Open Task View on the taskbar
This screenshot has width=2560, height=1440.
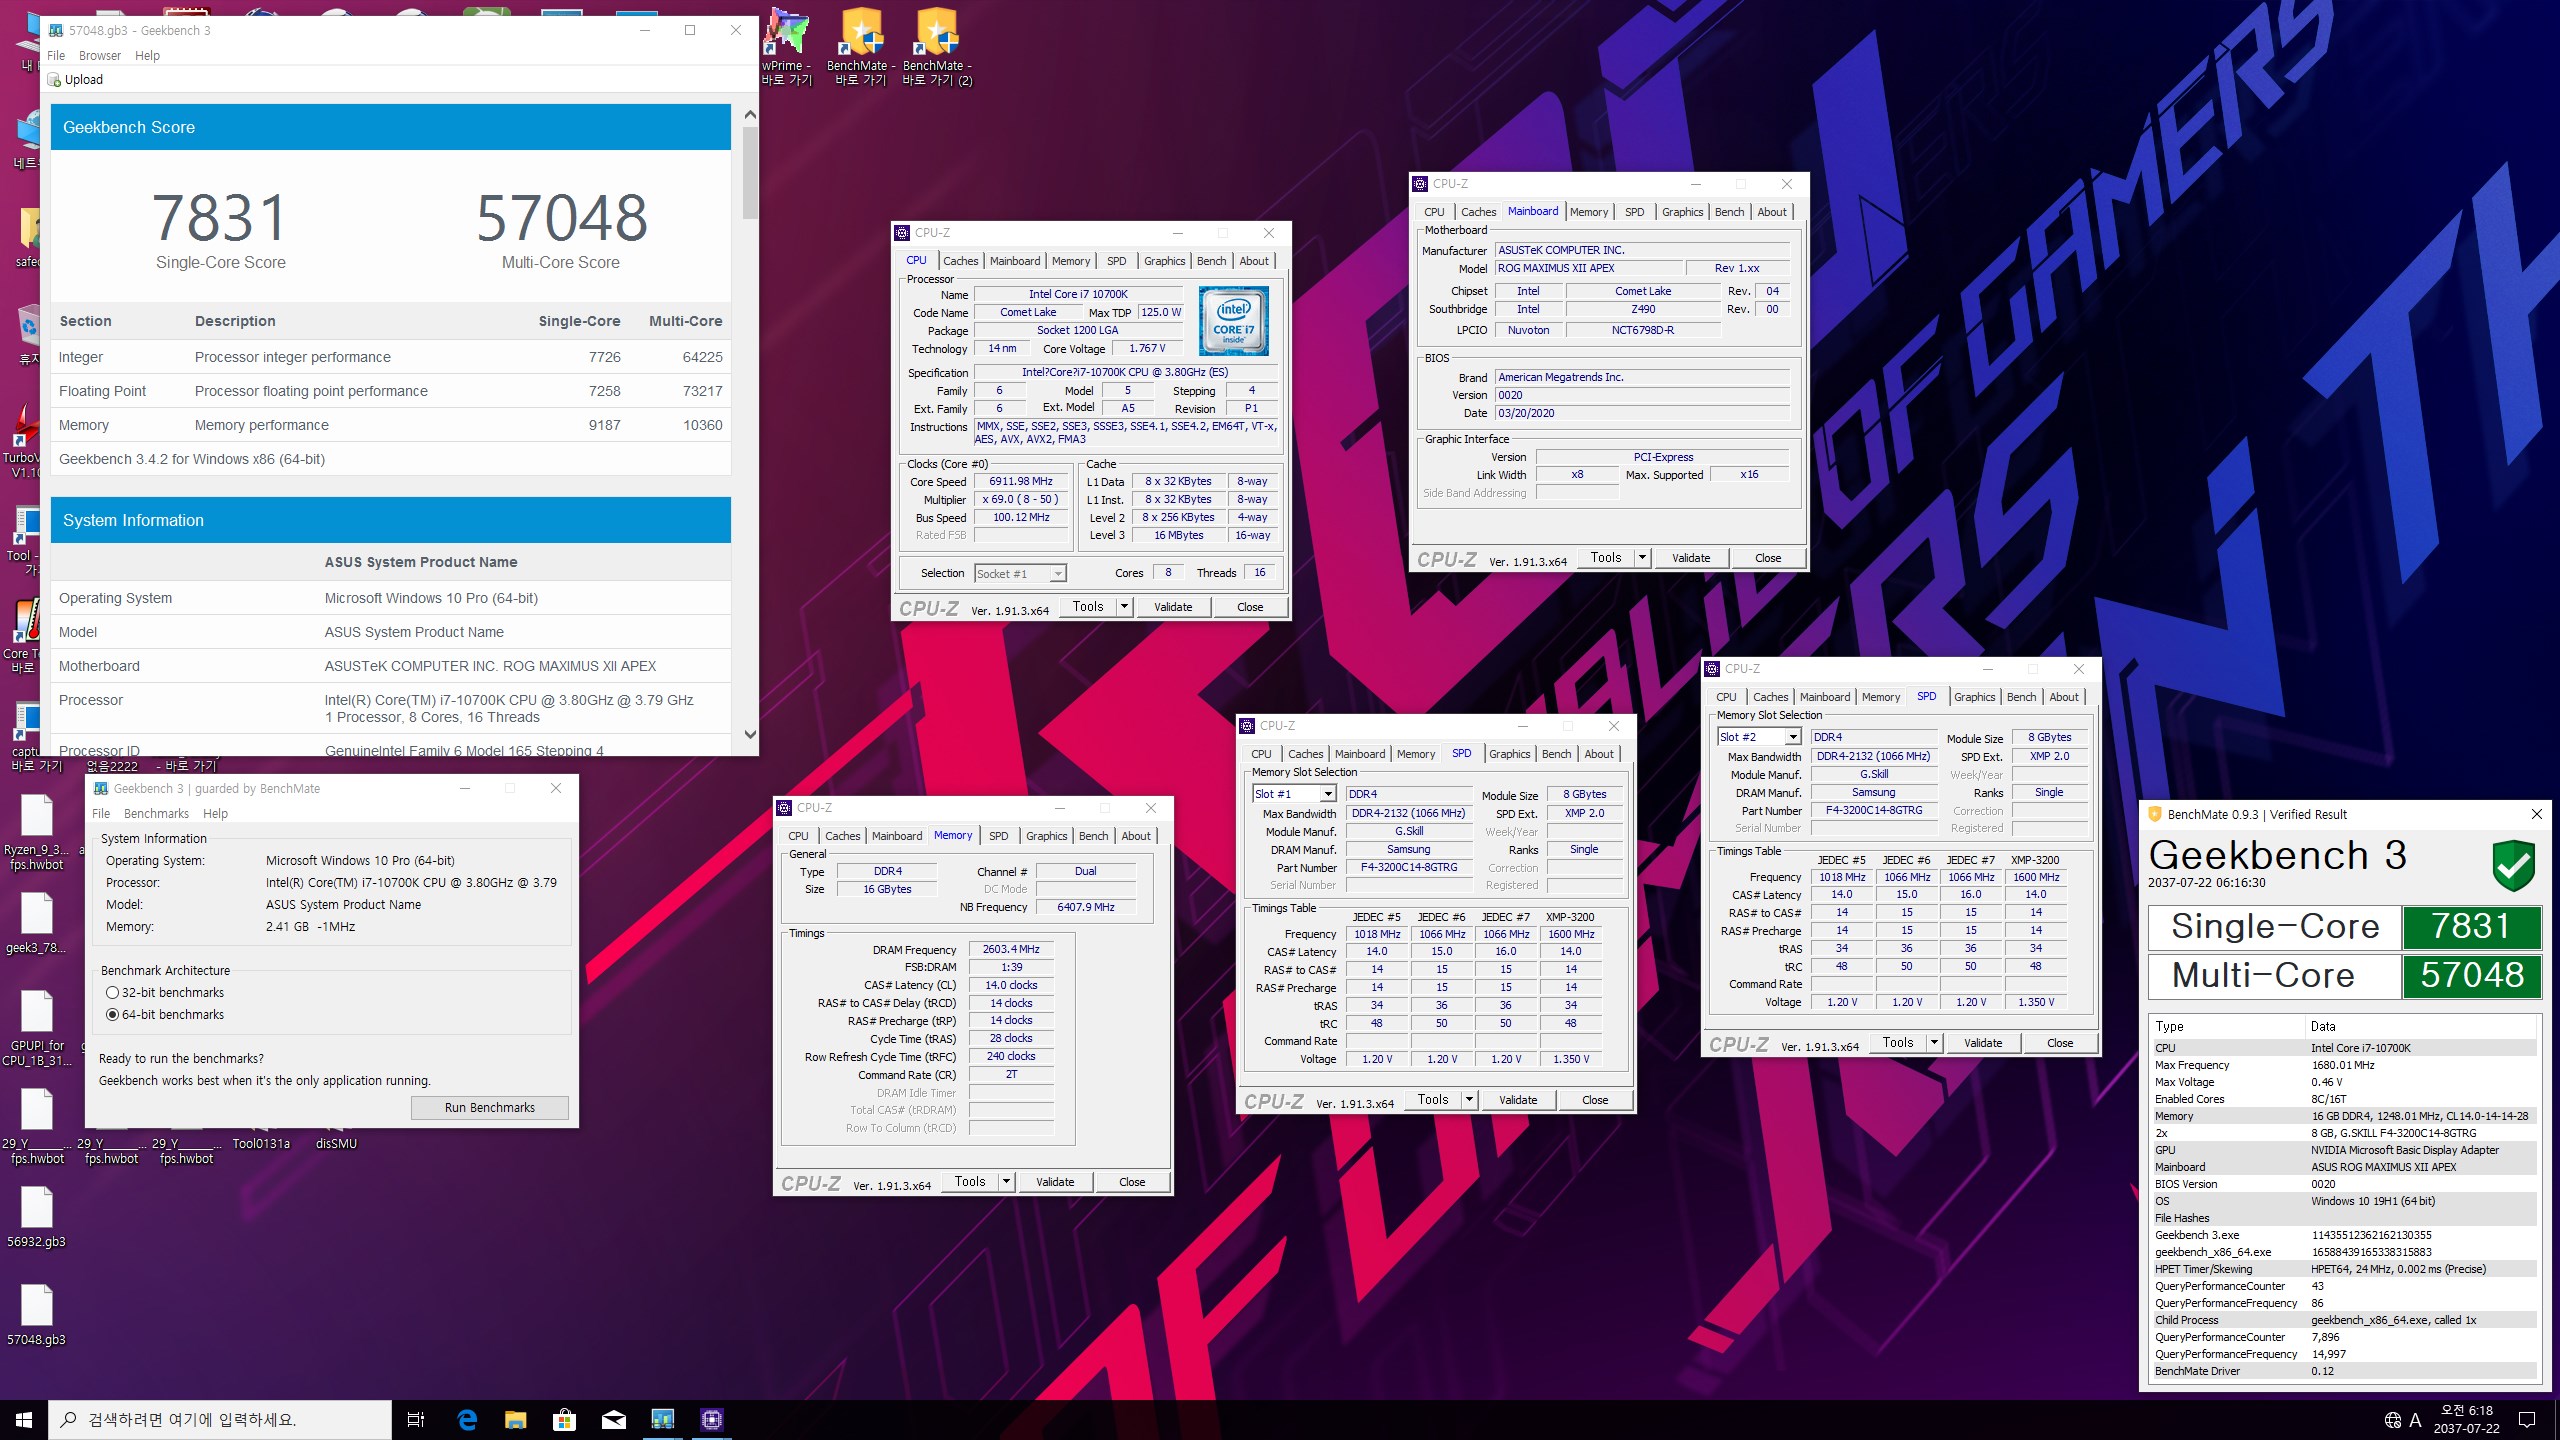coord(416,1420)
